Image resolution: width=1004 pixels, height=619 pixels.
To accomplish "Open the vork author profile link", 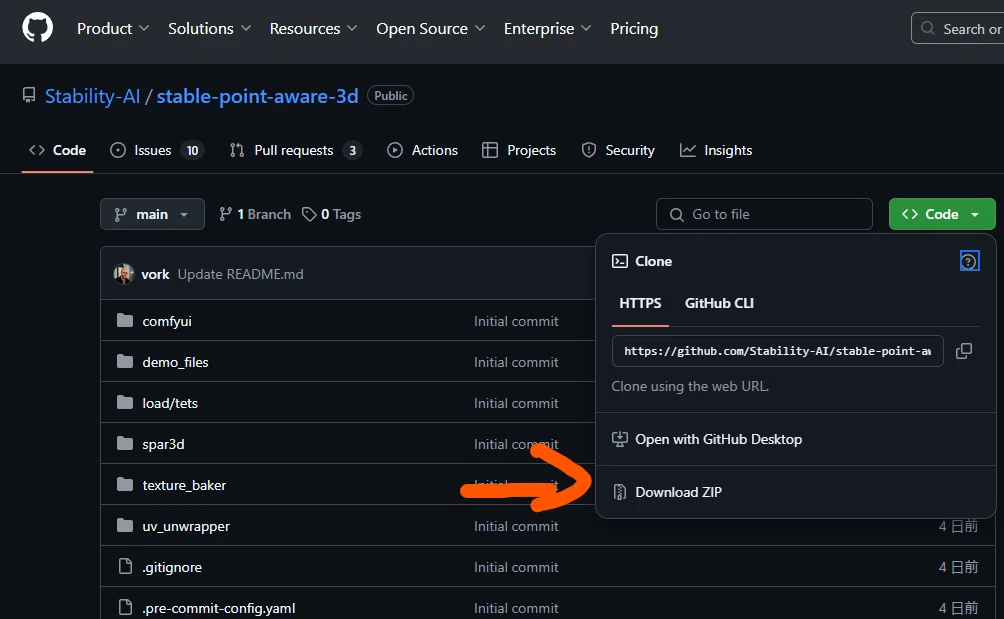I will pos(155,274).
